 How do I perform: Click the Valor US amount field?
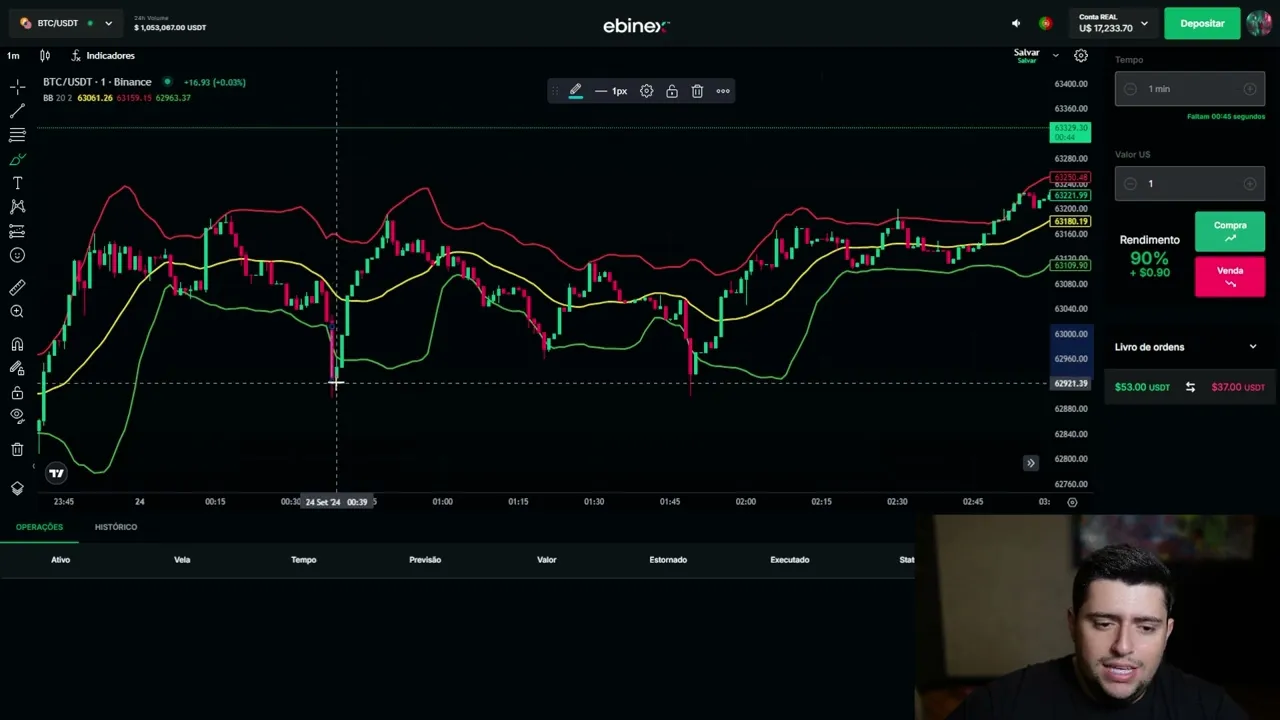[x=1190, y=184]
